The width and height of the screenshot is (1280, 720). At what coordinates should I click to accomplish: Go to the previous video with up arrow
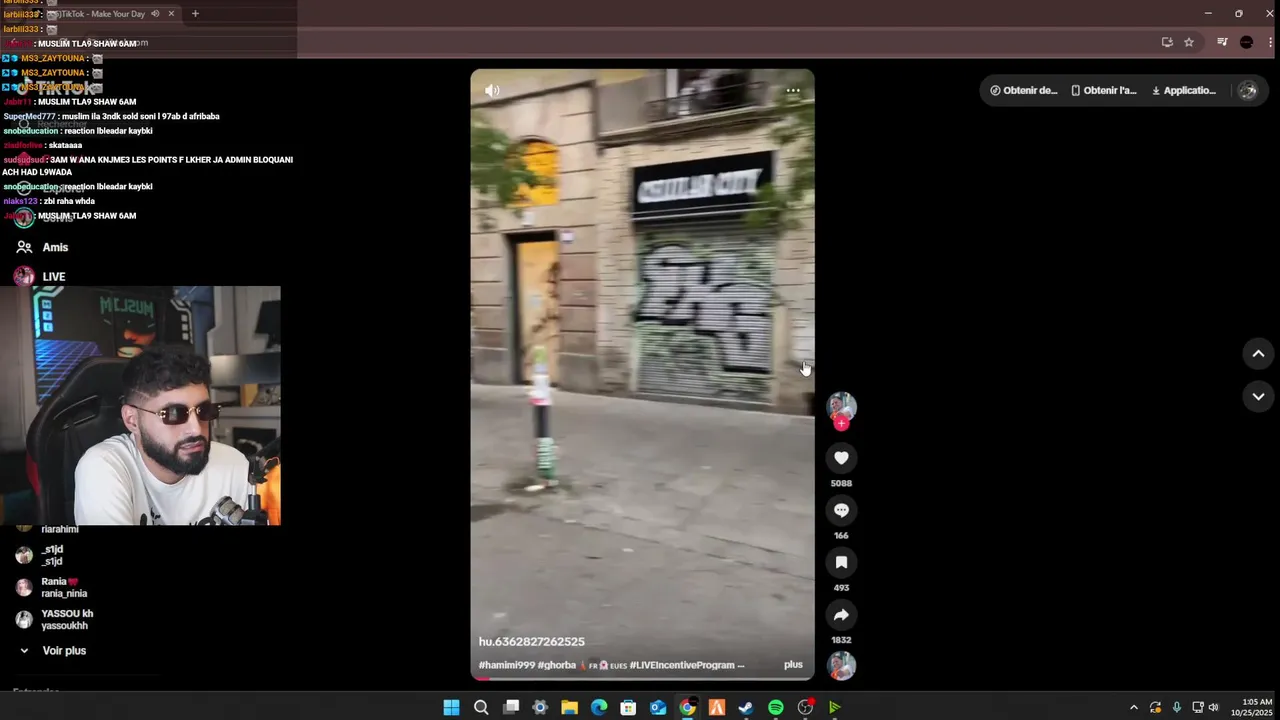[1258, 353]
